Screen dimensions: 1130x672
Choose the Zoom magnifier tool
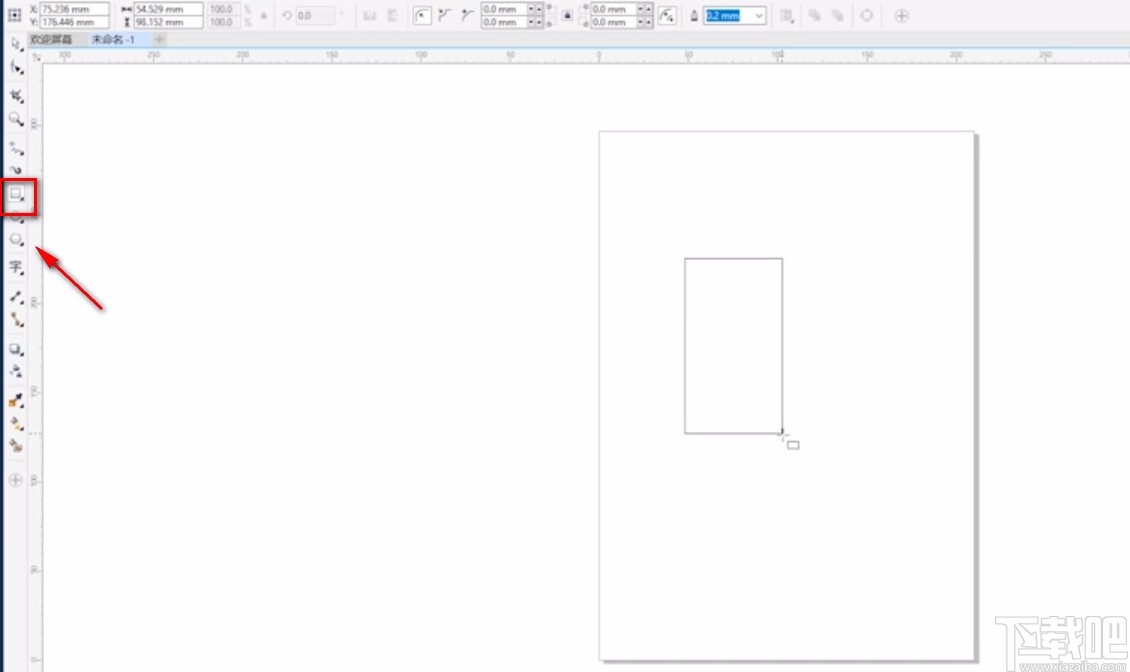(x=16, y=119)
